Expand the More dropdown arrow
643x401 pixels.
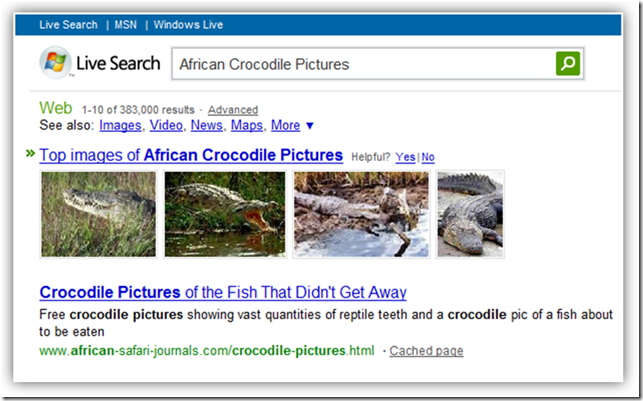[x=310, y=126]
